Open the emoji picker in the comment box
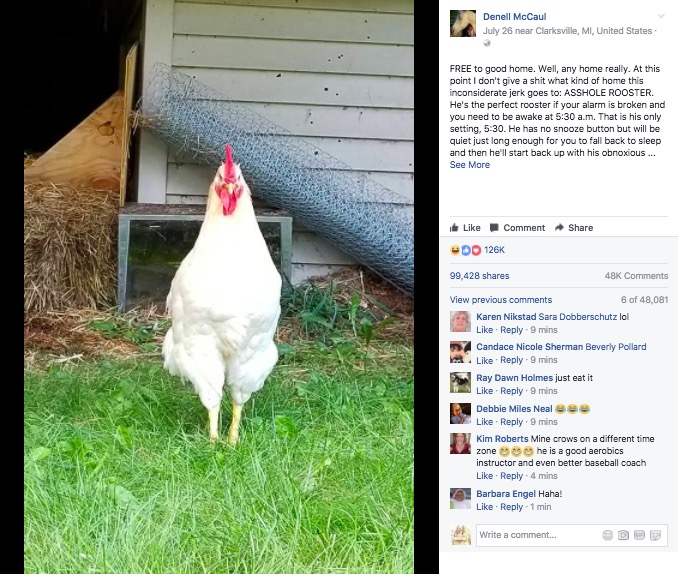Screen dimensions: 678x574 click(608, 535)
